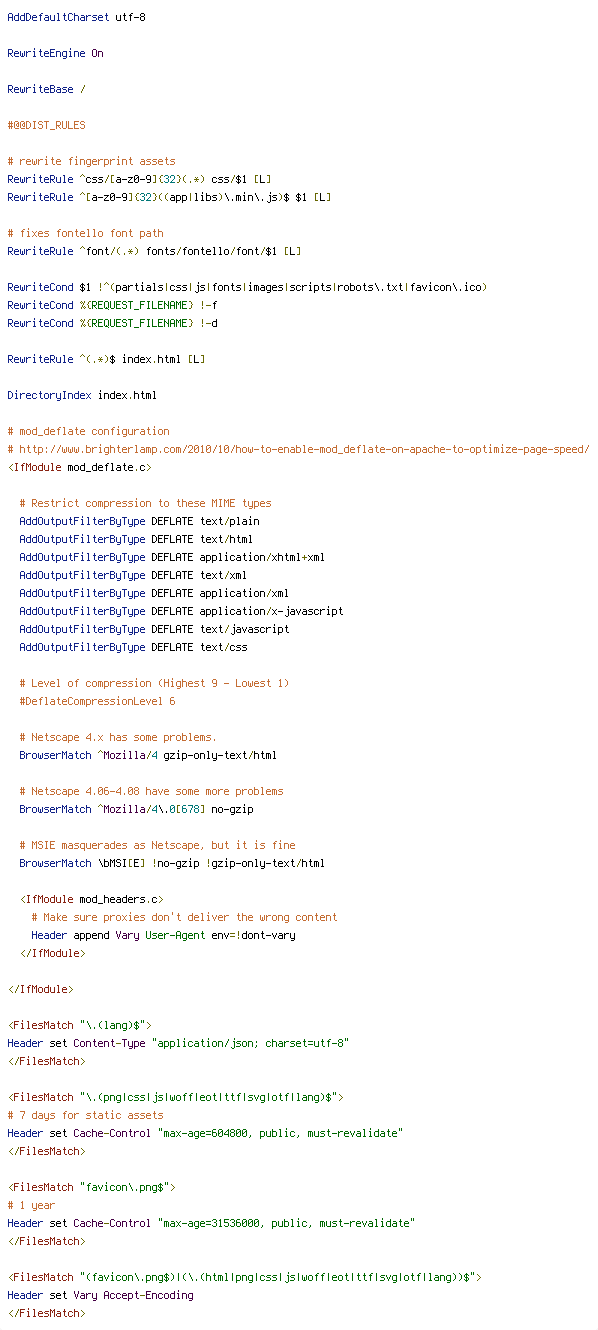Click the DEFLATE text/css filter line
Viewport: 598px width, 1330px height.
click(x=133, y=647)
